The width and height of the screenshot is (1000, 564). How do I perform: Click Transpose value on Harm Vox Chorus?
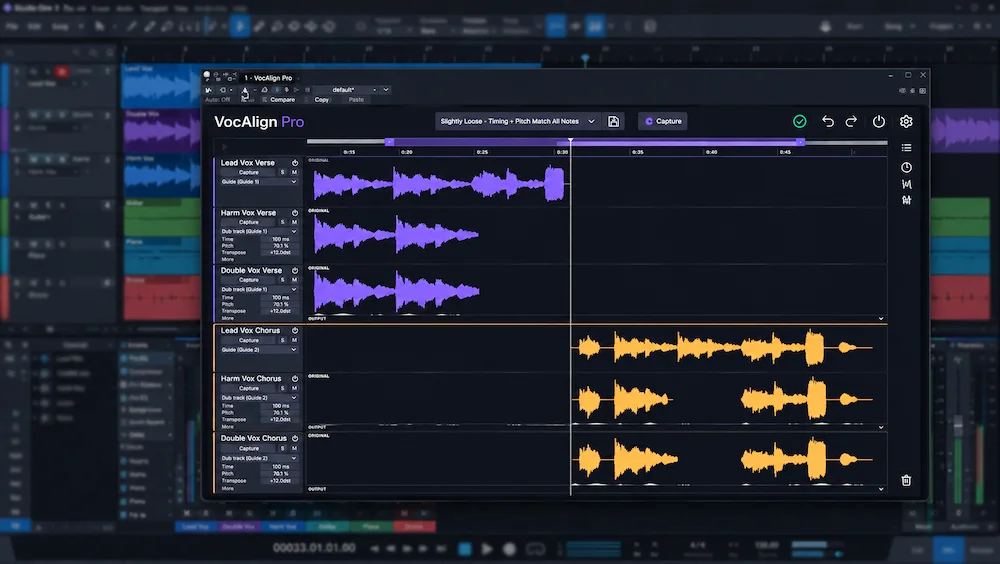tap(281, 419)
